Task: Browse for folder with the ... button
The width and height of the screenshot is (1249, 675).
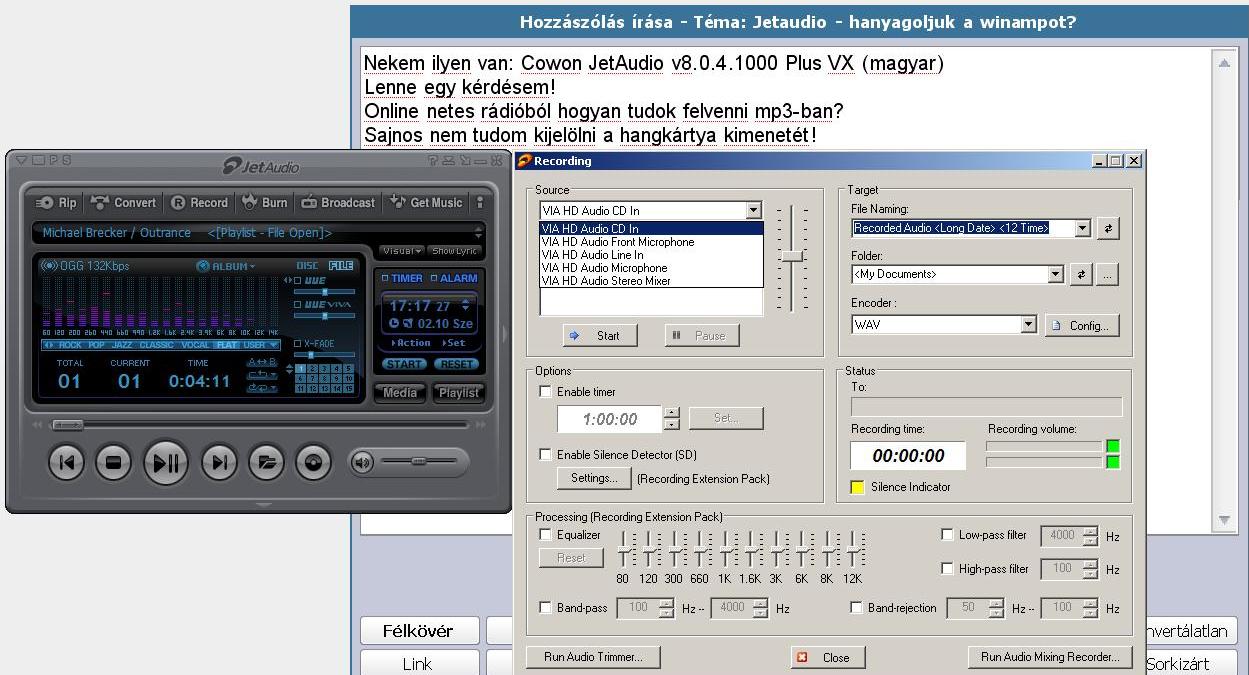Action: (1107, 274)
